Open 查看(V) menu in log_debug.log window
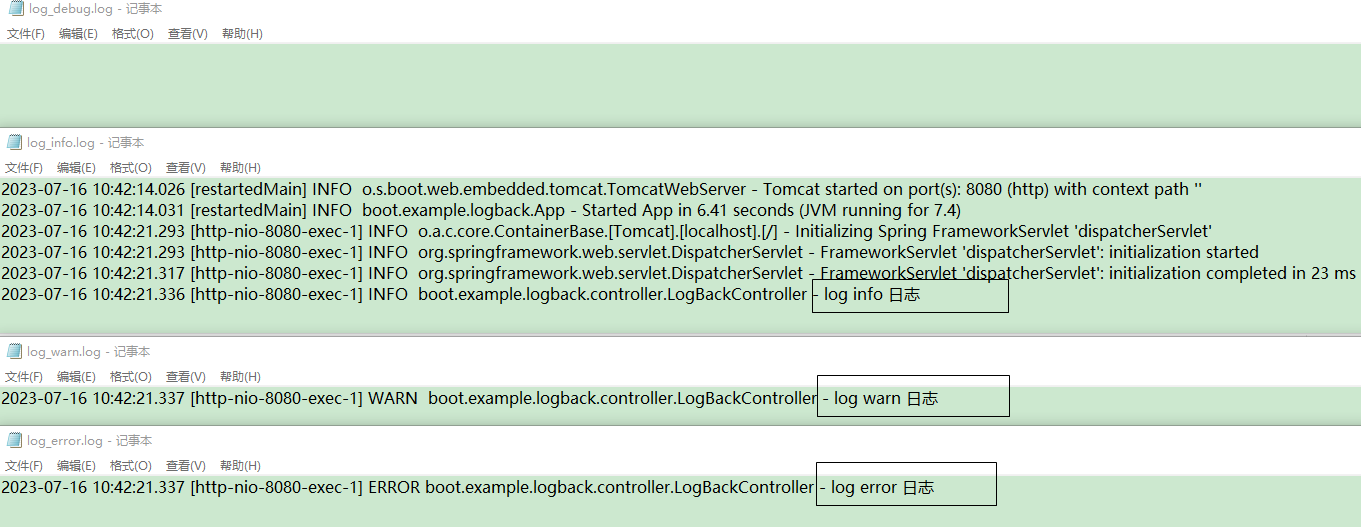Image resolution: width=1361 pixels, height=527 pixels. click(188, 34)
